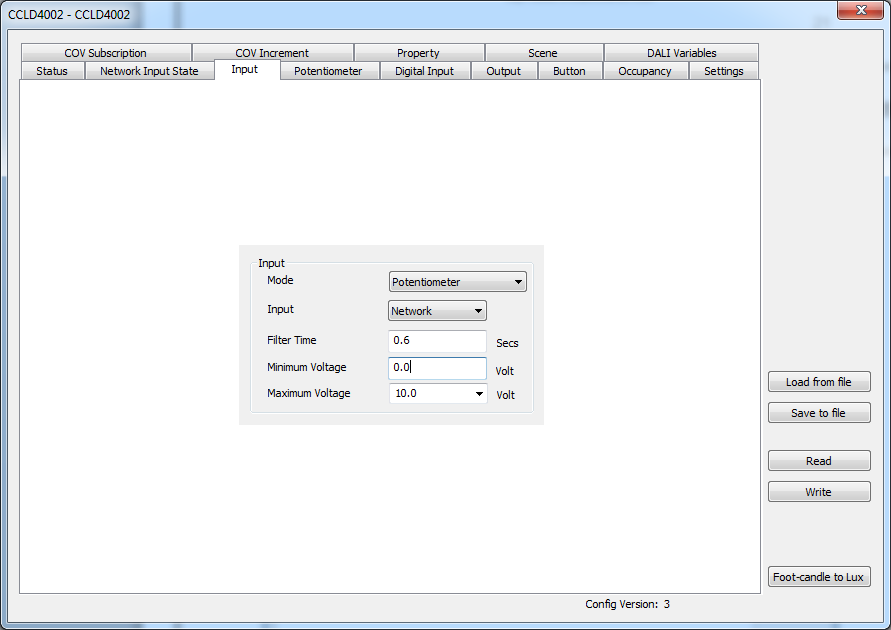Go to the Status tab
This screenshot has height=630, width=891.
pos(52,71)
